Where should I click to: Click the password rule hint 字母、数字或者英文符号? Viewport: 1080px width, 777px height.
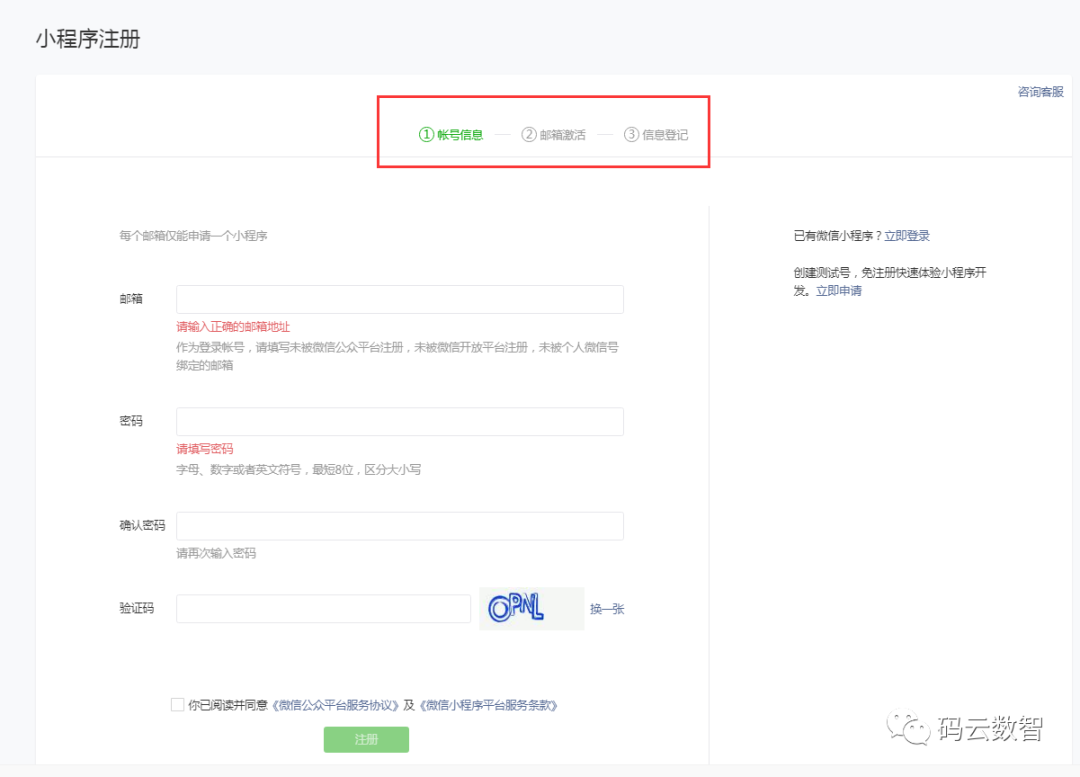click(298, 470)
